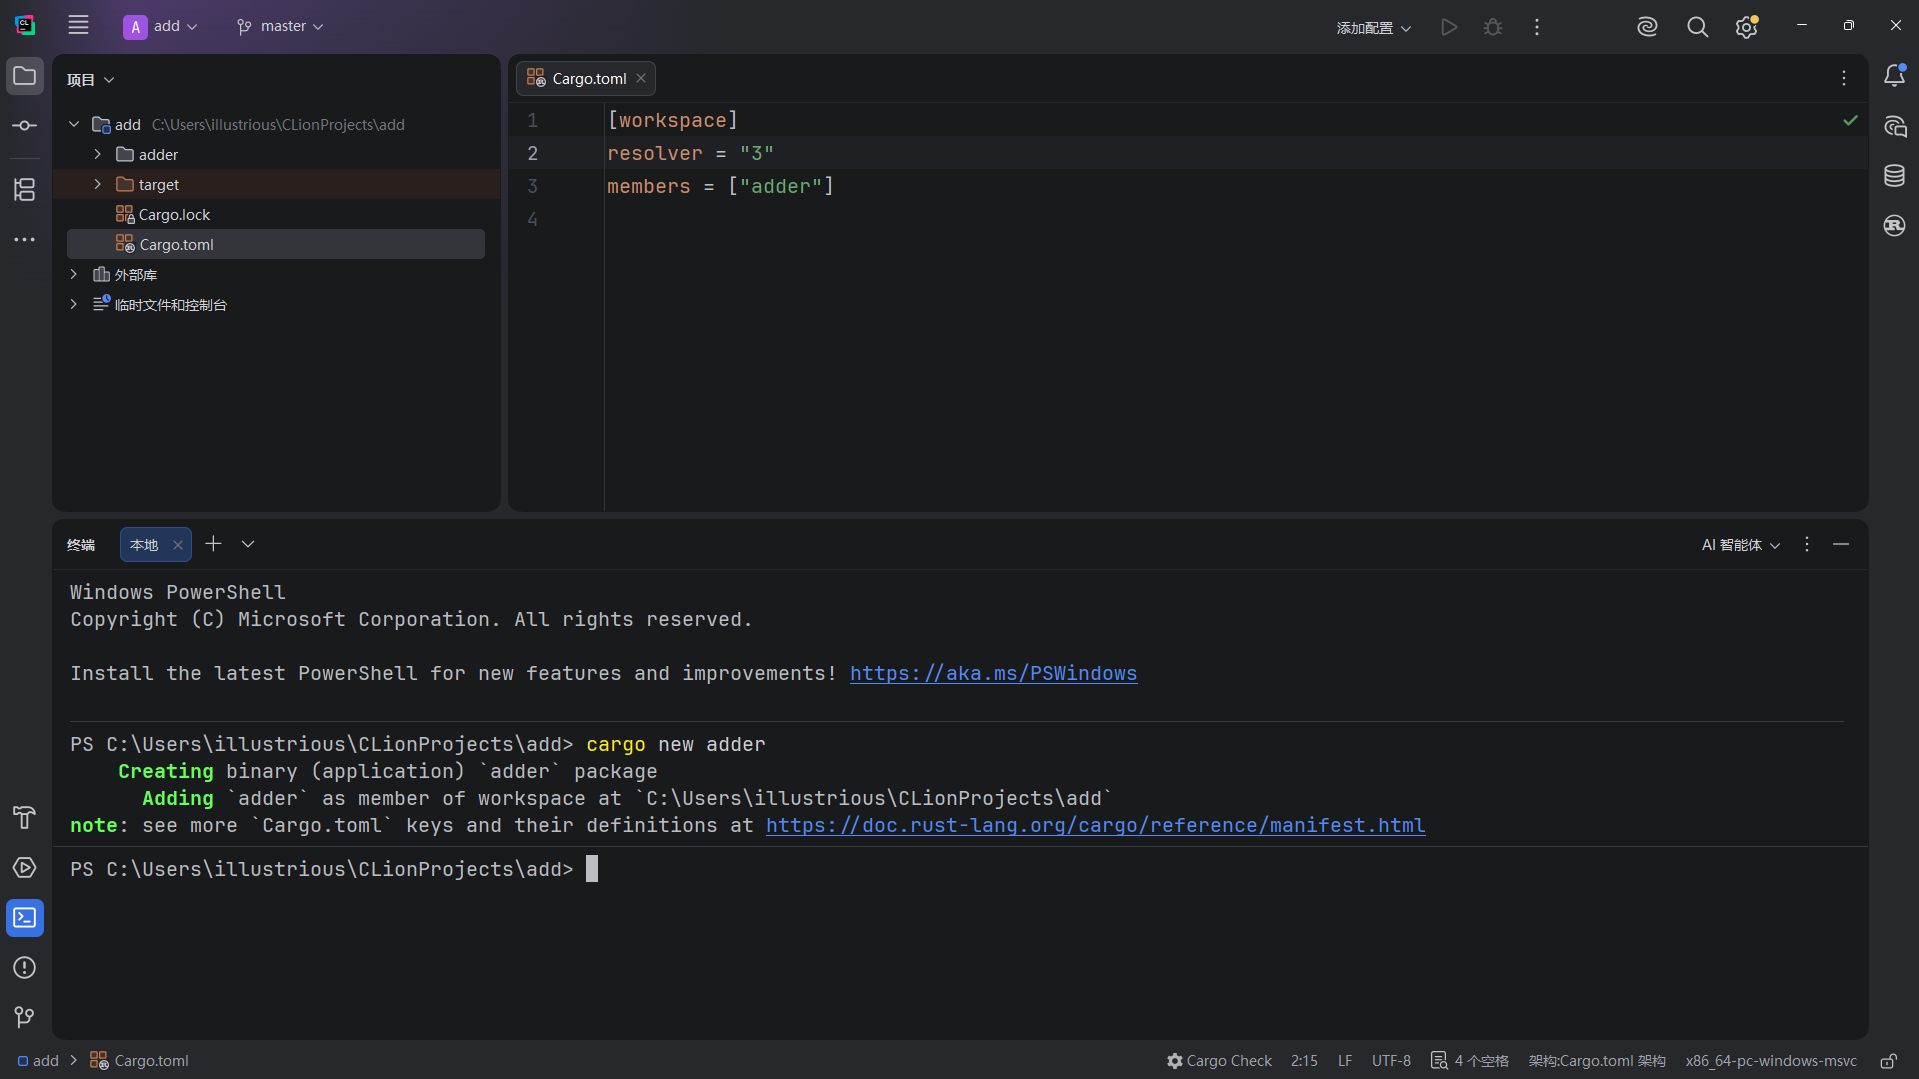Image resolution: width=1919 pixels, height=1079 pixels.
Task: Open the add project dropdown
Action: click(160, 27)
